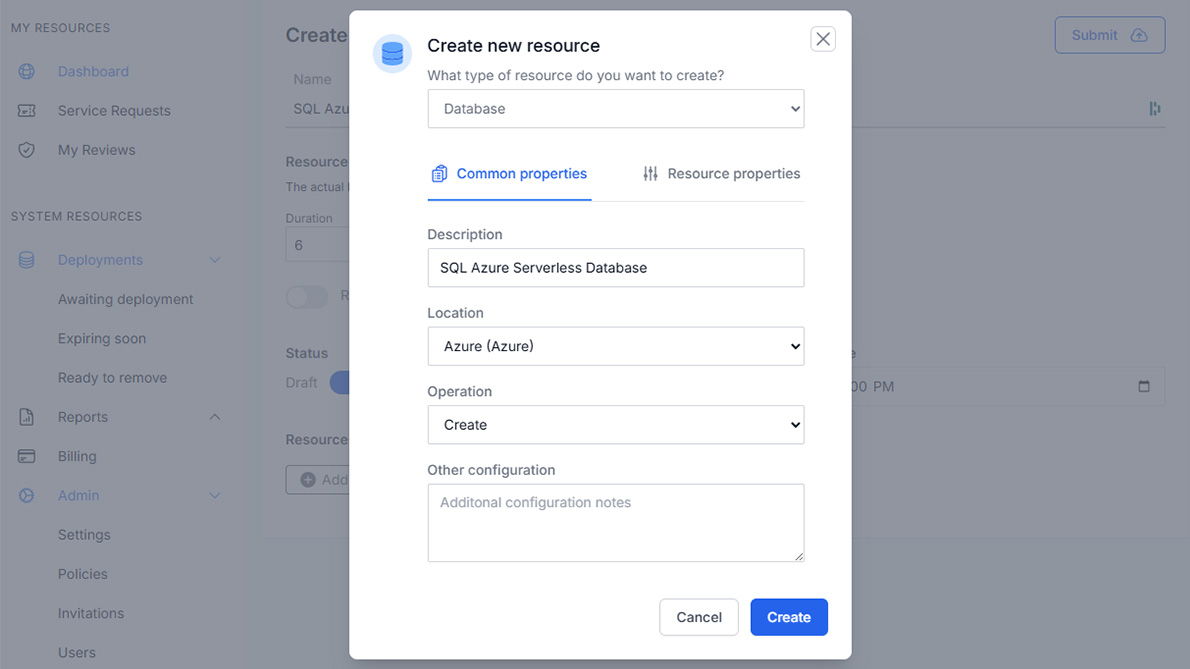Toggle the switch below Duration field
The height and width of the screenshot is (669, 1190).
point(306,297)
